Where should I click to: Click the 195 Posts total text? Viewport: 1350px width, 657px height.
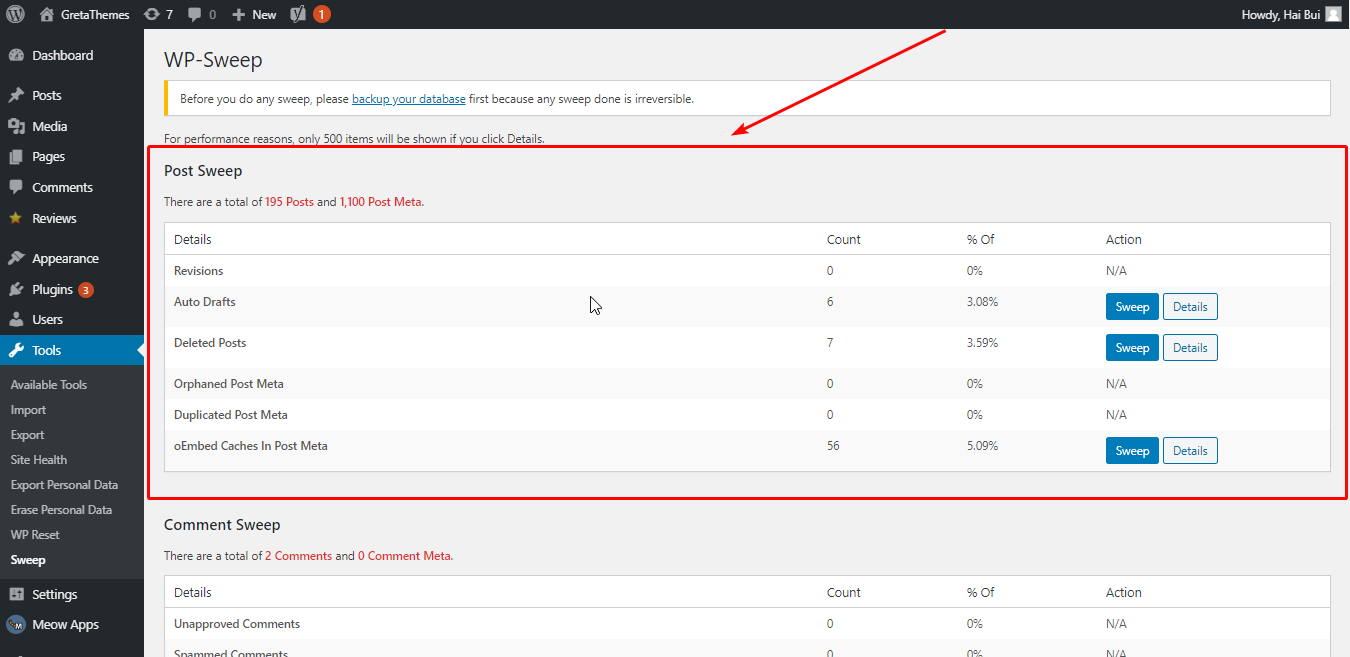click(x=289, y=202)
